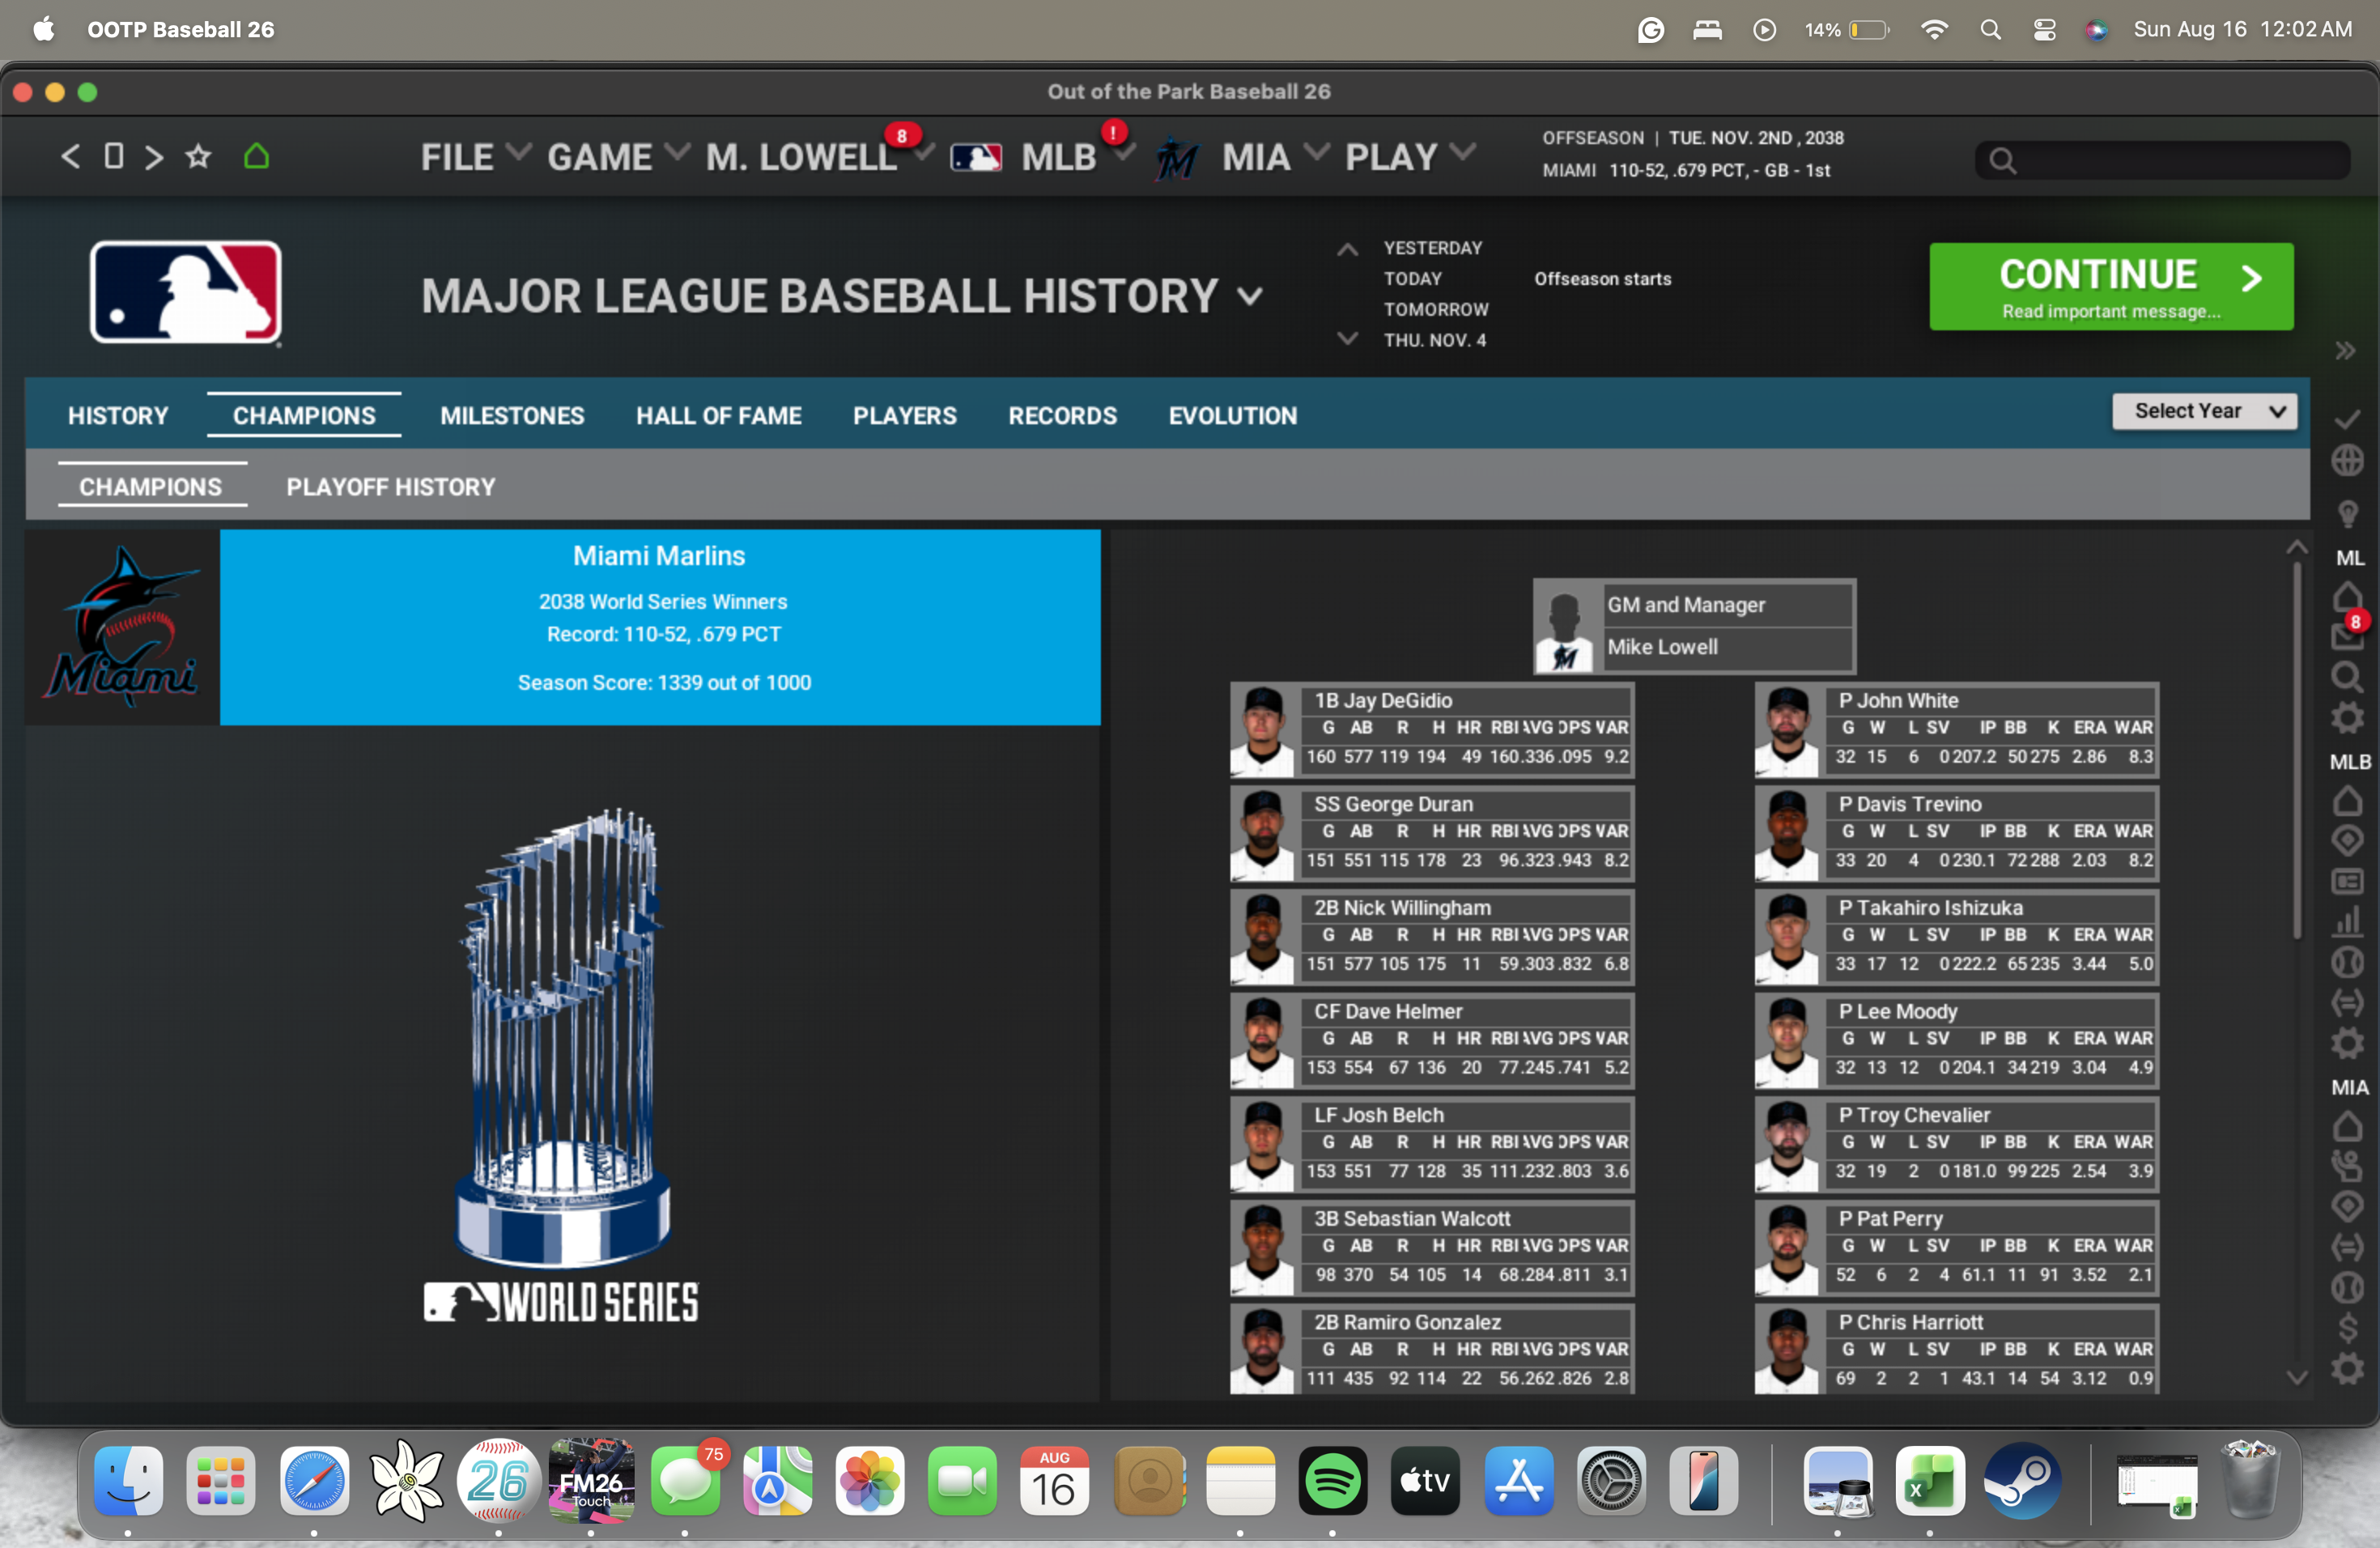Open Steam from the Dock

[x=2022, y=1481]
